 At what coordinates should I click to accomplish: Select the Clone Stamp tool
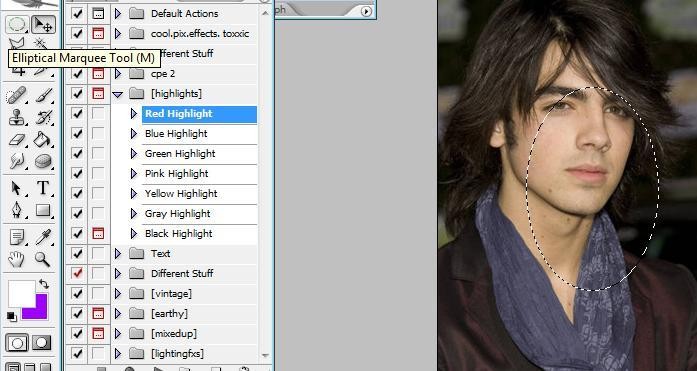[16, 117]
